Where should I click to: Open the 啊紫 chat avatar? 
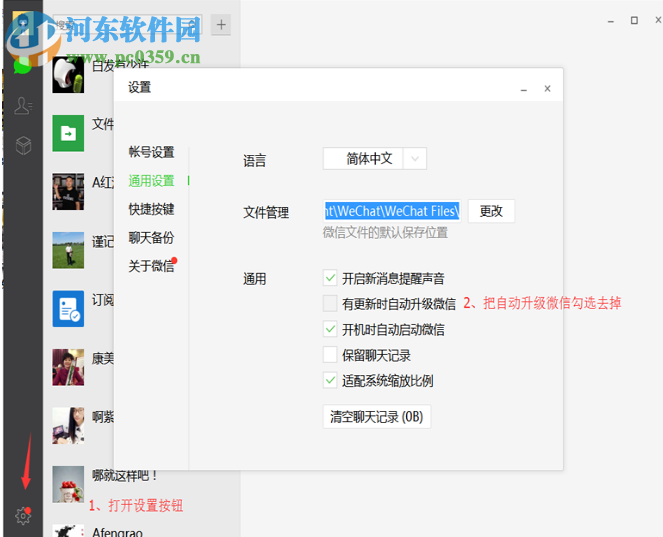click(68, 425)
